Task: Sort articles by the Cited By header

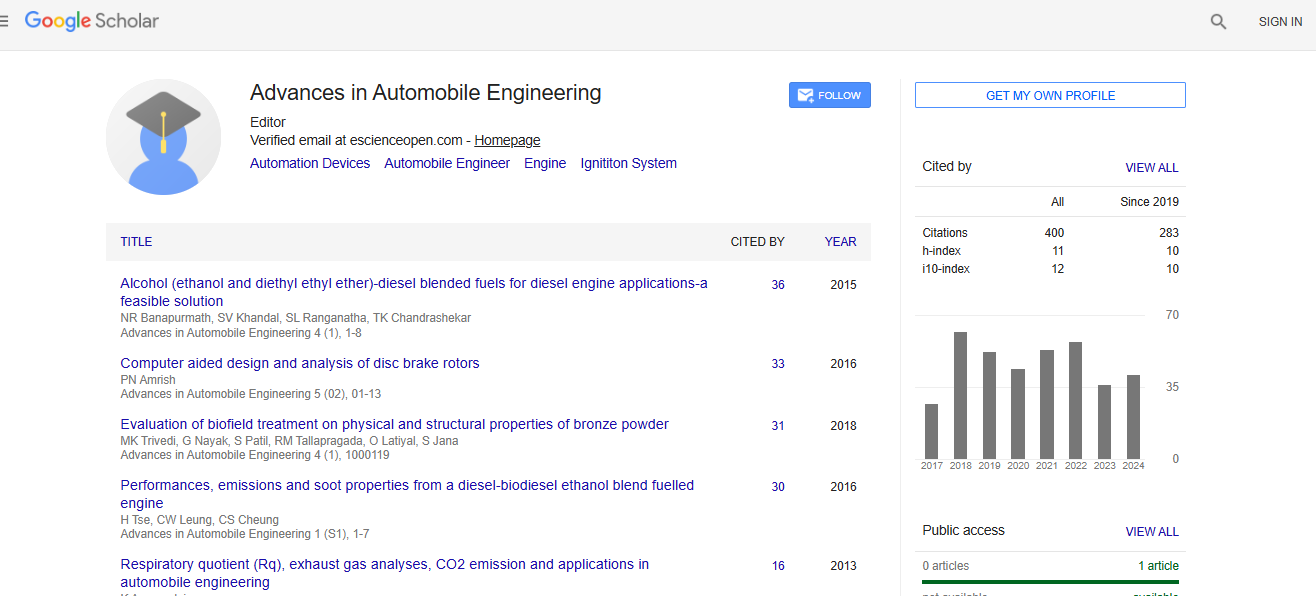Action: (x=757, y=242)
